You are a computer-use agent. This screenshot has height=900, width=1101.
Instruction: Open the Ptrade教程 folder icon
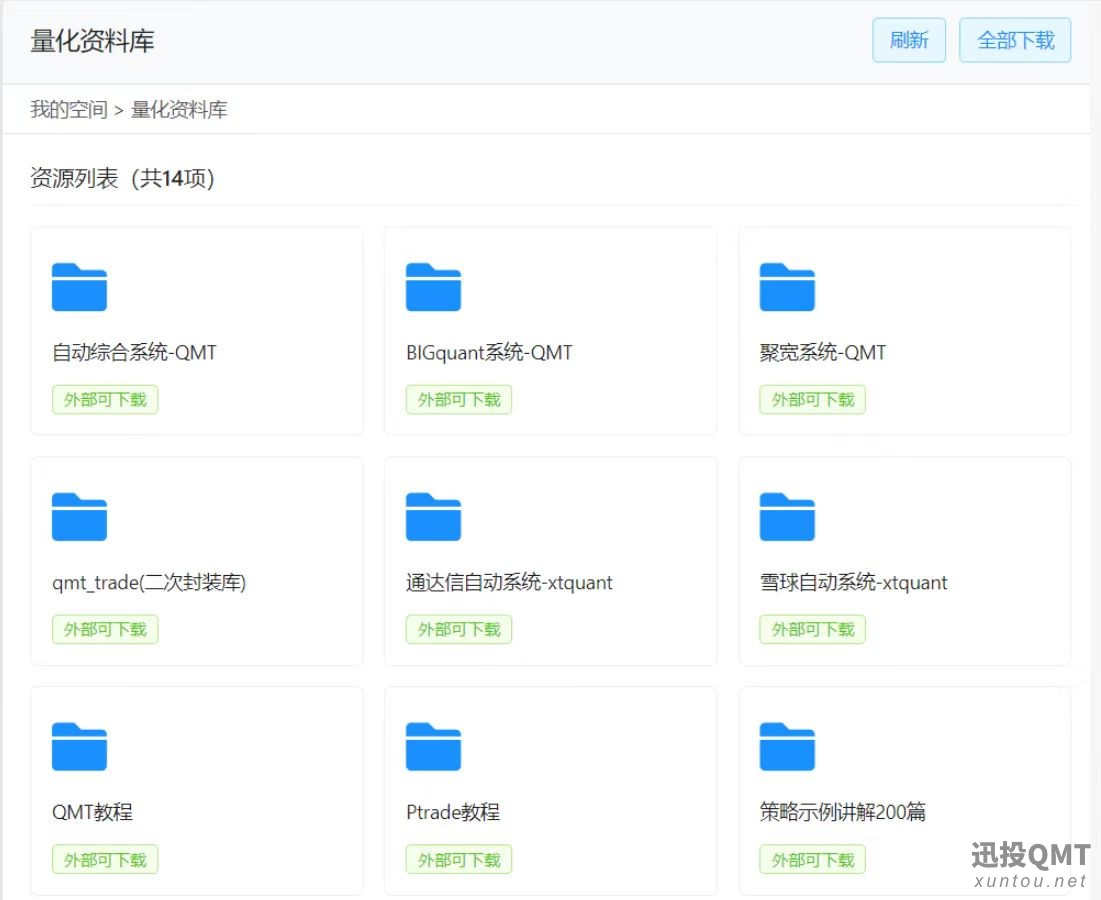coord(433,747)
